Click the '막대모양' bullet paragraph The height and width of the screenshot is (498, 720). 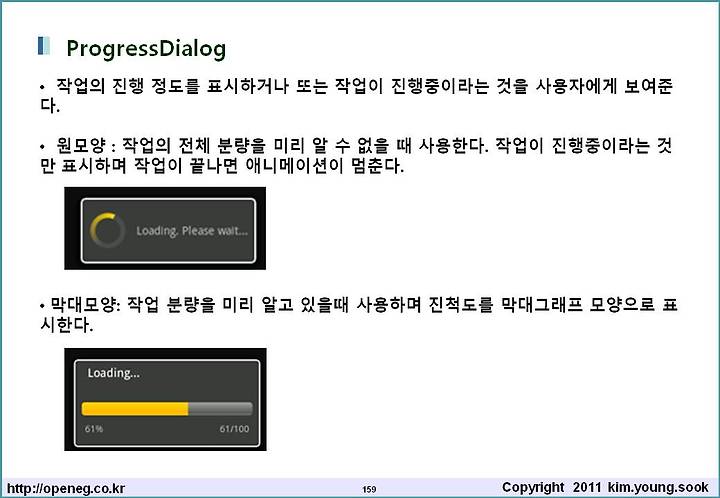click(x=358, y=314)
